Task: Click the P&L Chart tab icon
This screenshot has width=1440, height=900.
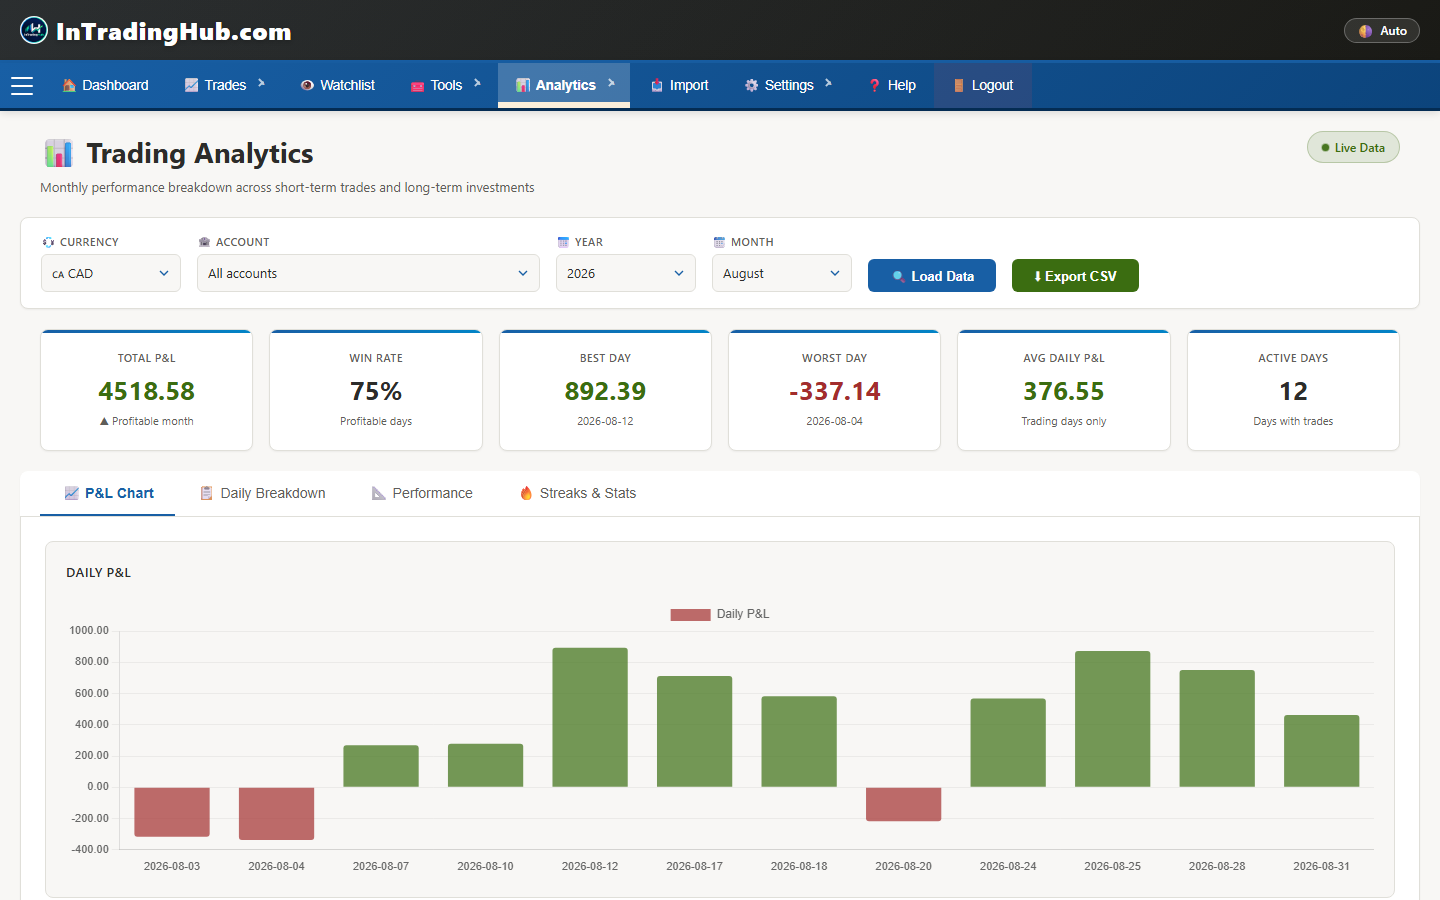Action: point(72,493)
